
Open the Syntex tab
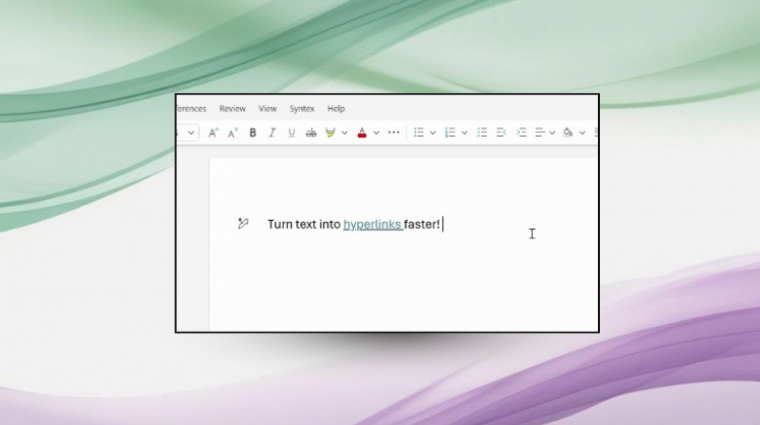[302, 109]
